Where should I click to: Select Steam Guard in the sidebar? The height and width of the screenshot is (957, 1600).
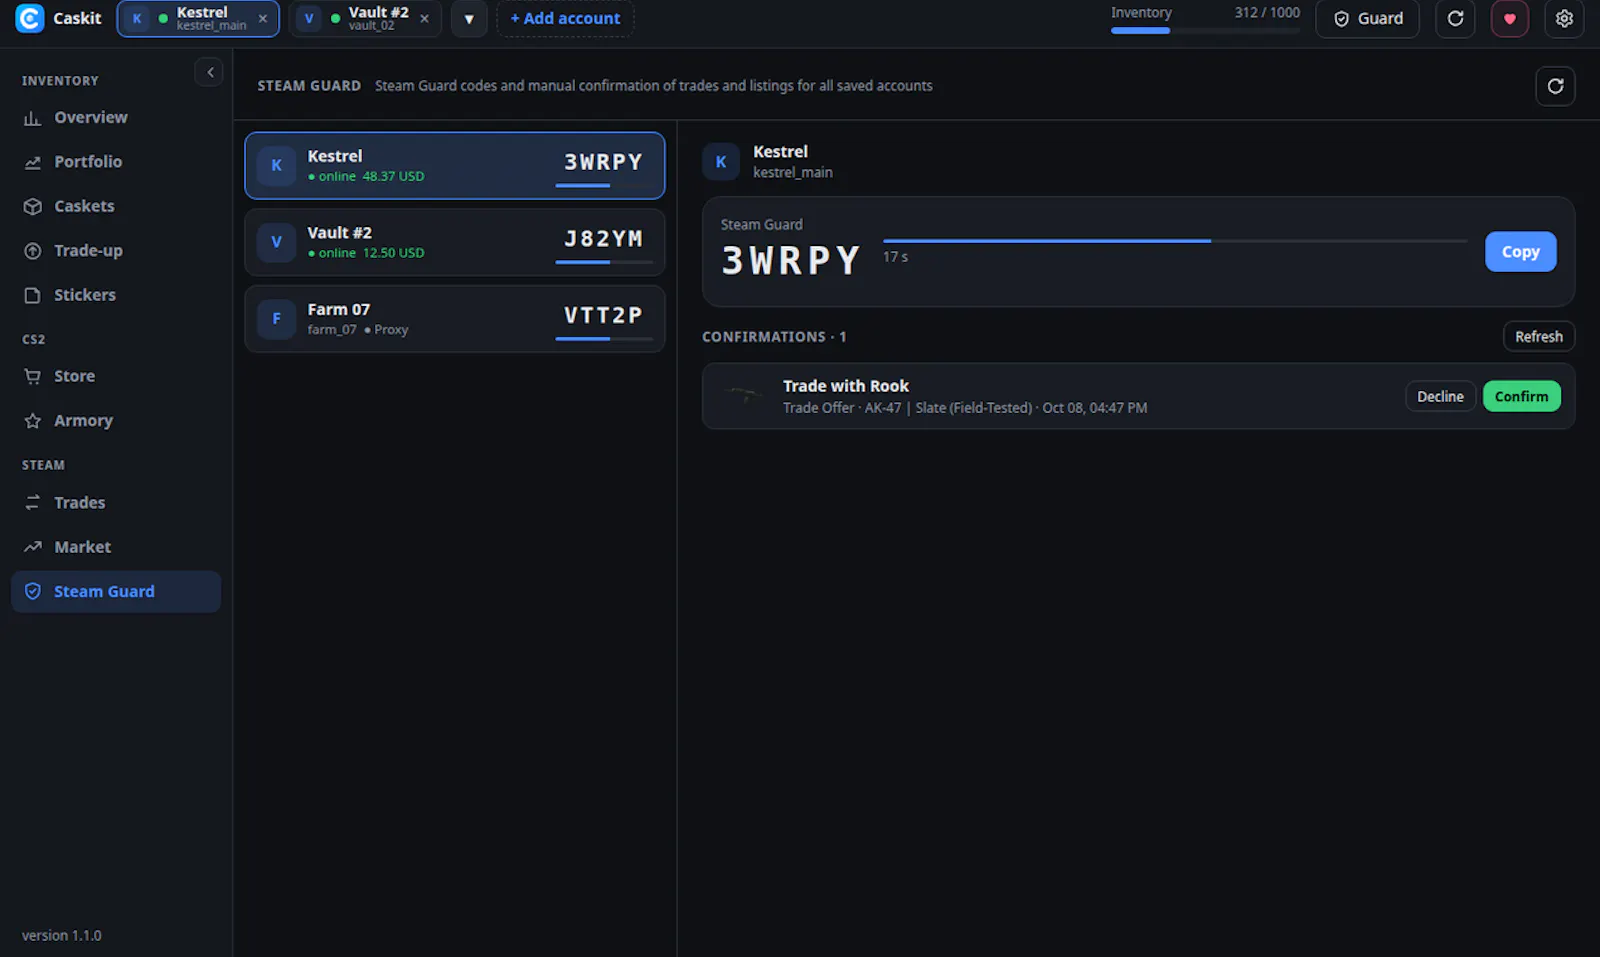click(116, 592)
